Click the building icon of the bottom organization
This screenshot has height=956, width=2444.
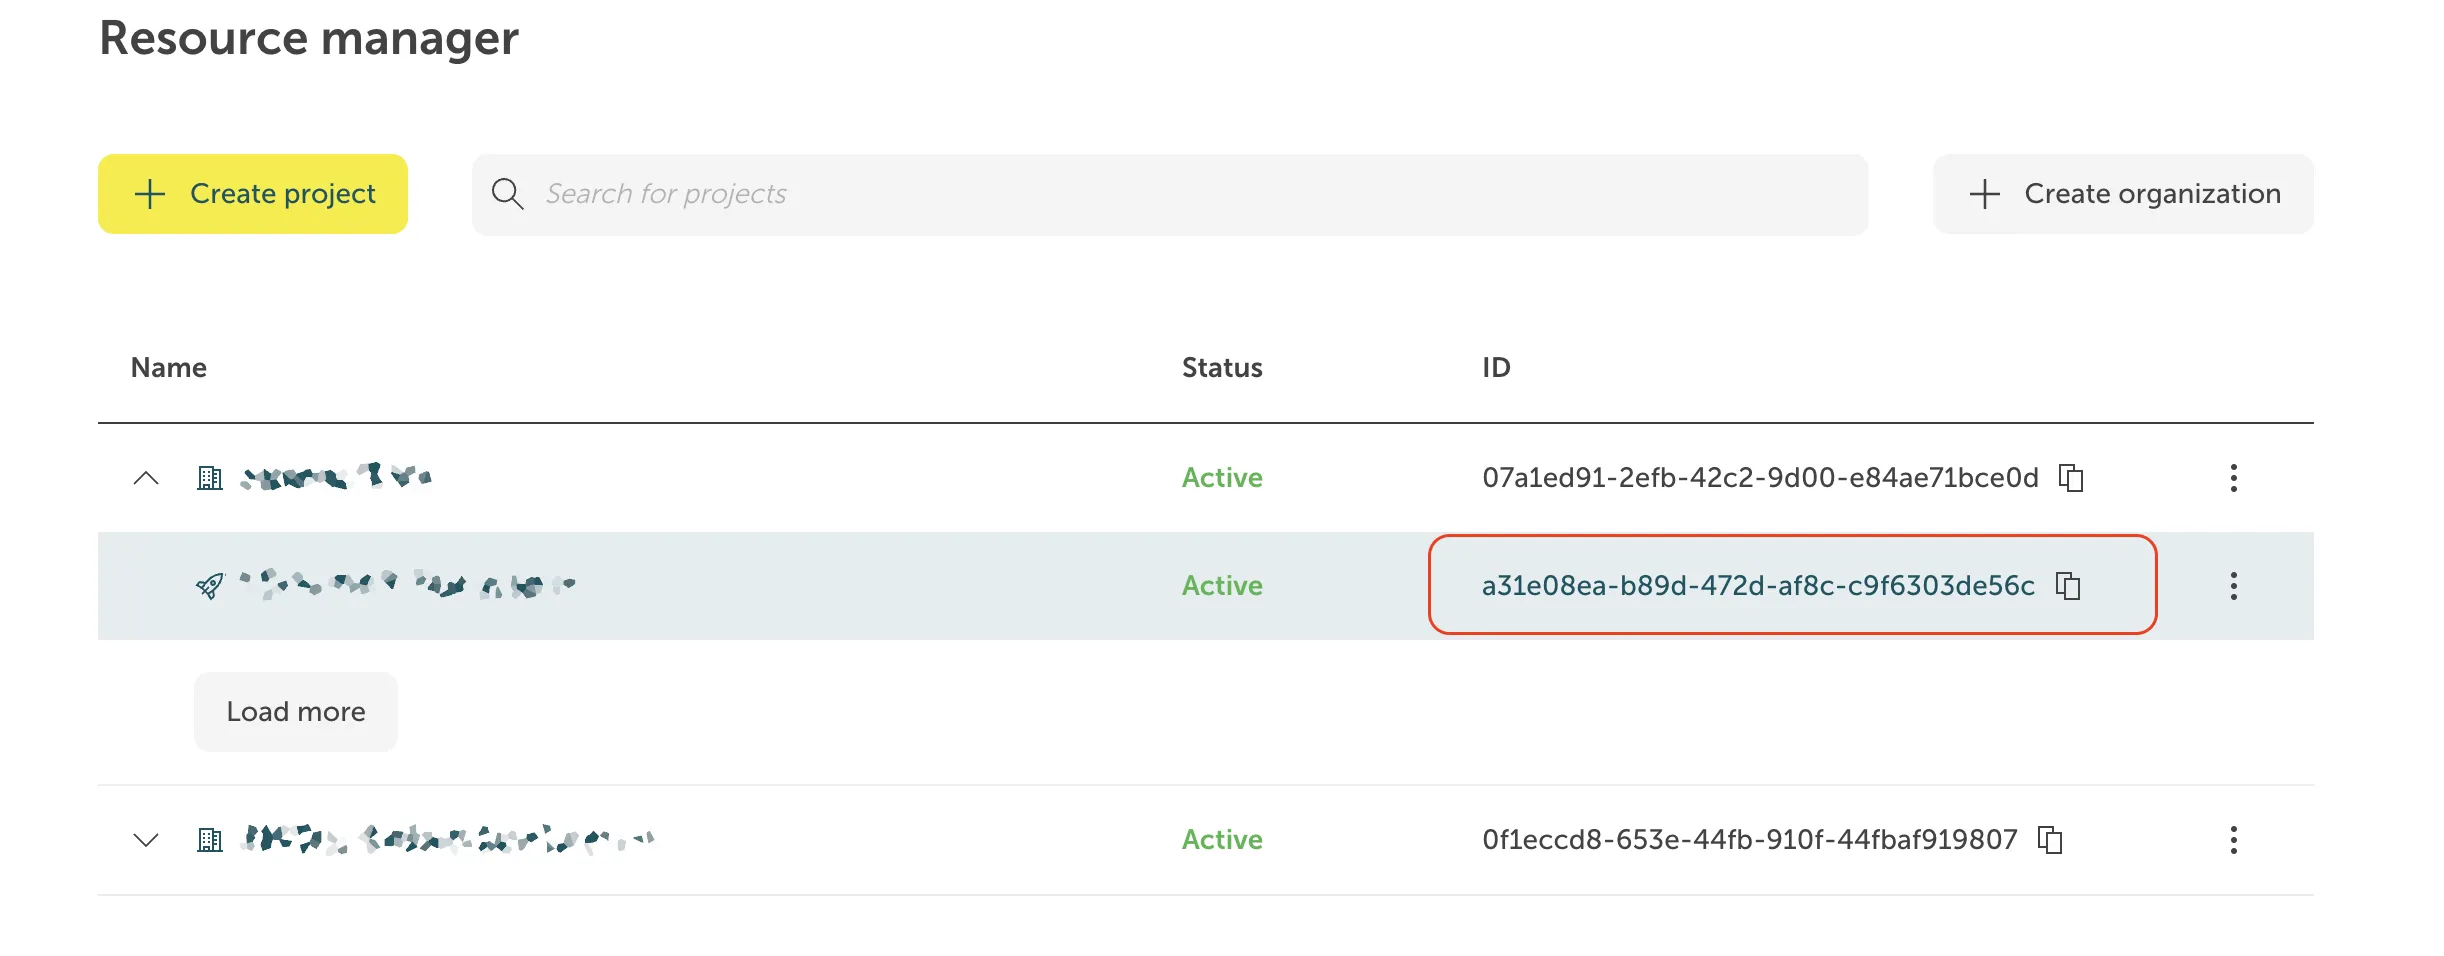click(x=209, y=840)
